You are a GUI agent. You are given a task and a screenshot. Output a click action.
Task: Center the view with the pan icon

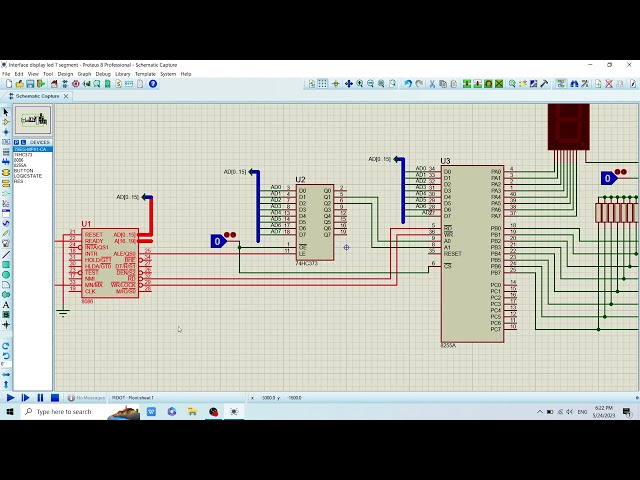pyautogui.click(x=349, y=84)
